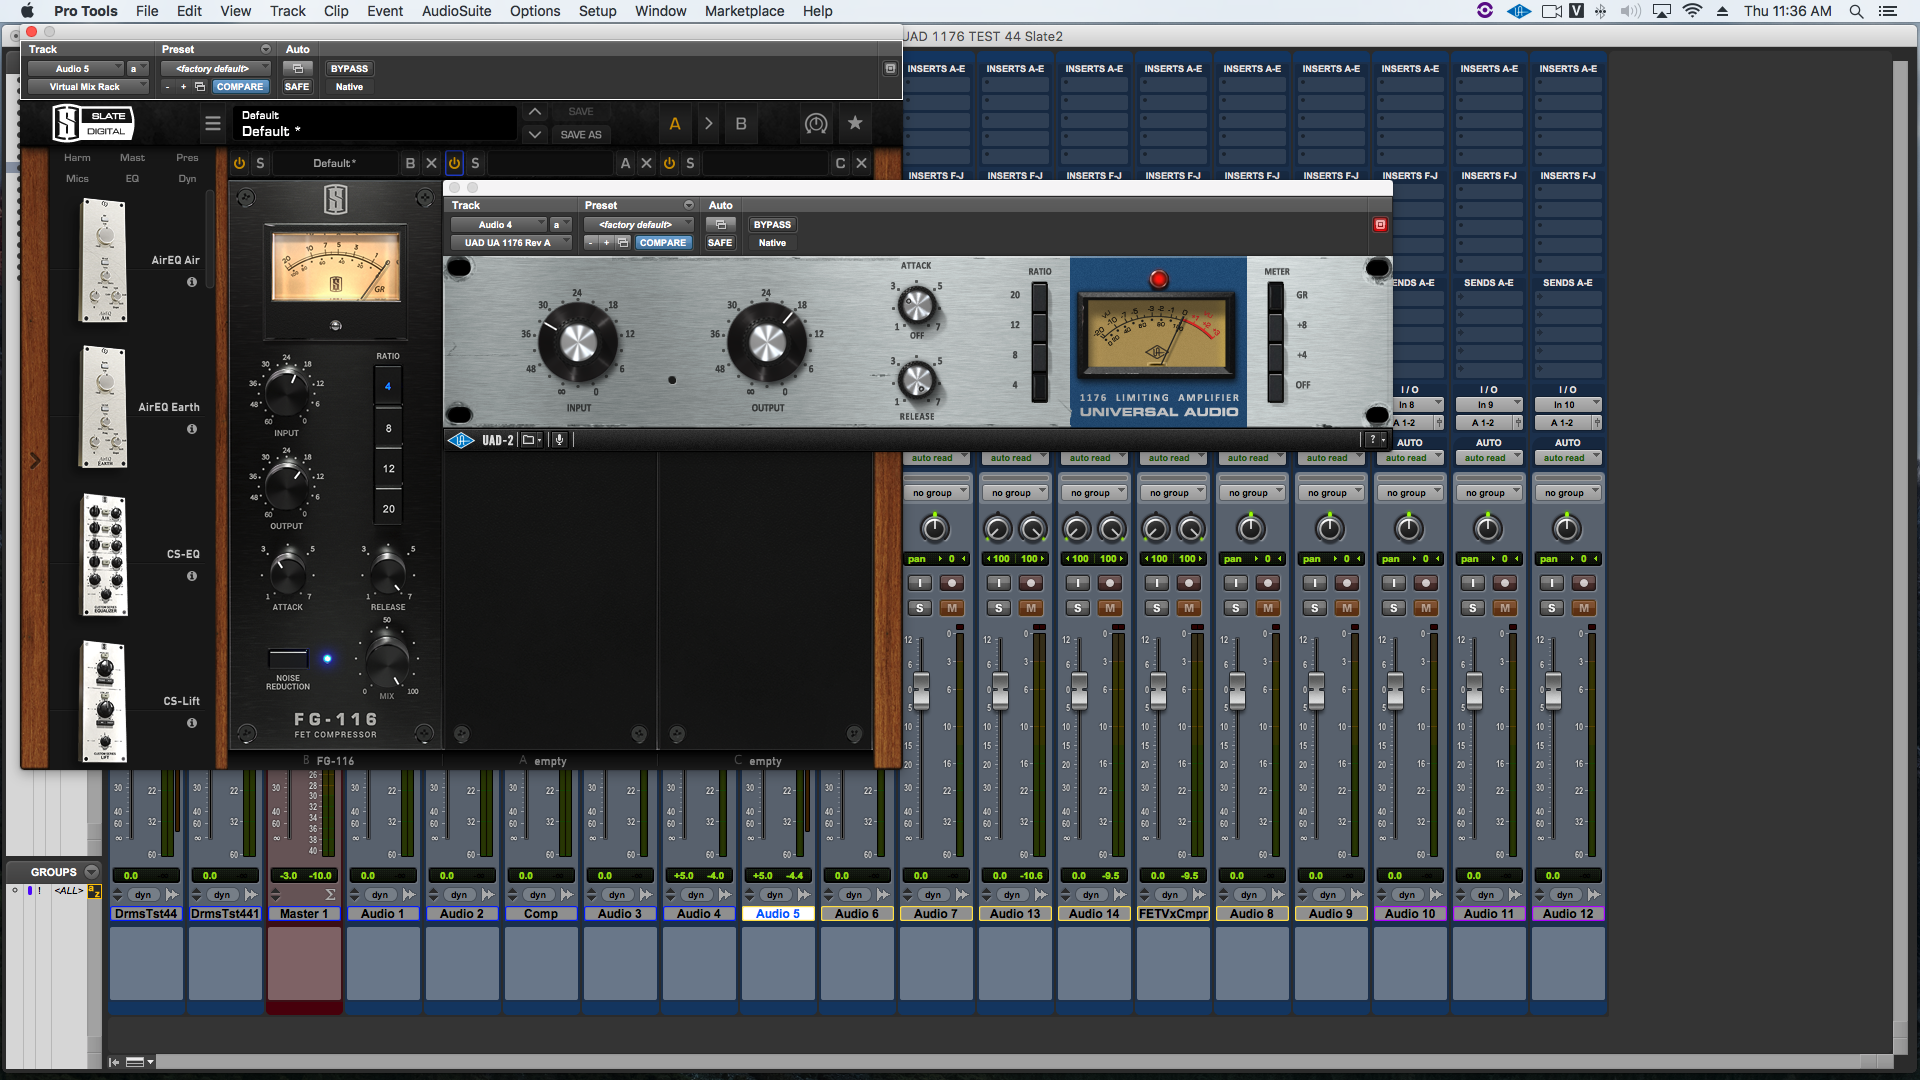Click the microphone icon in UAD plugin toolbar
This screenshot has width=1920, height=1080.
coord(560,440)
